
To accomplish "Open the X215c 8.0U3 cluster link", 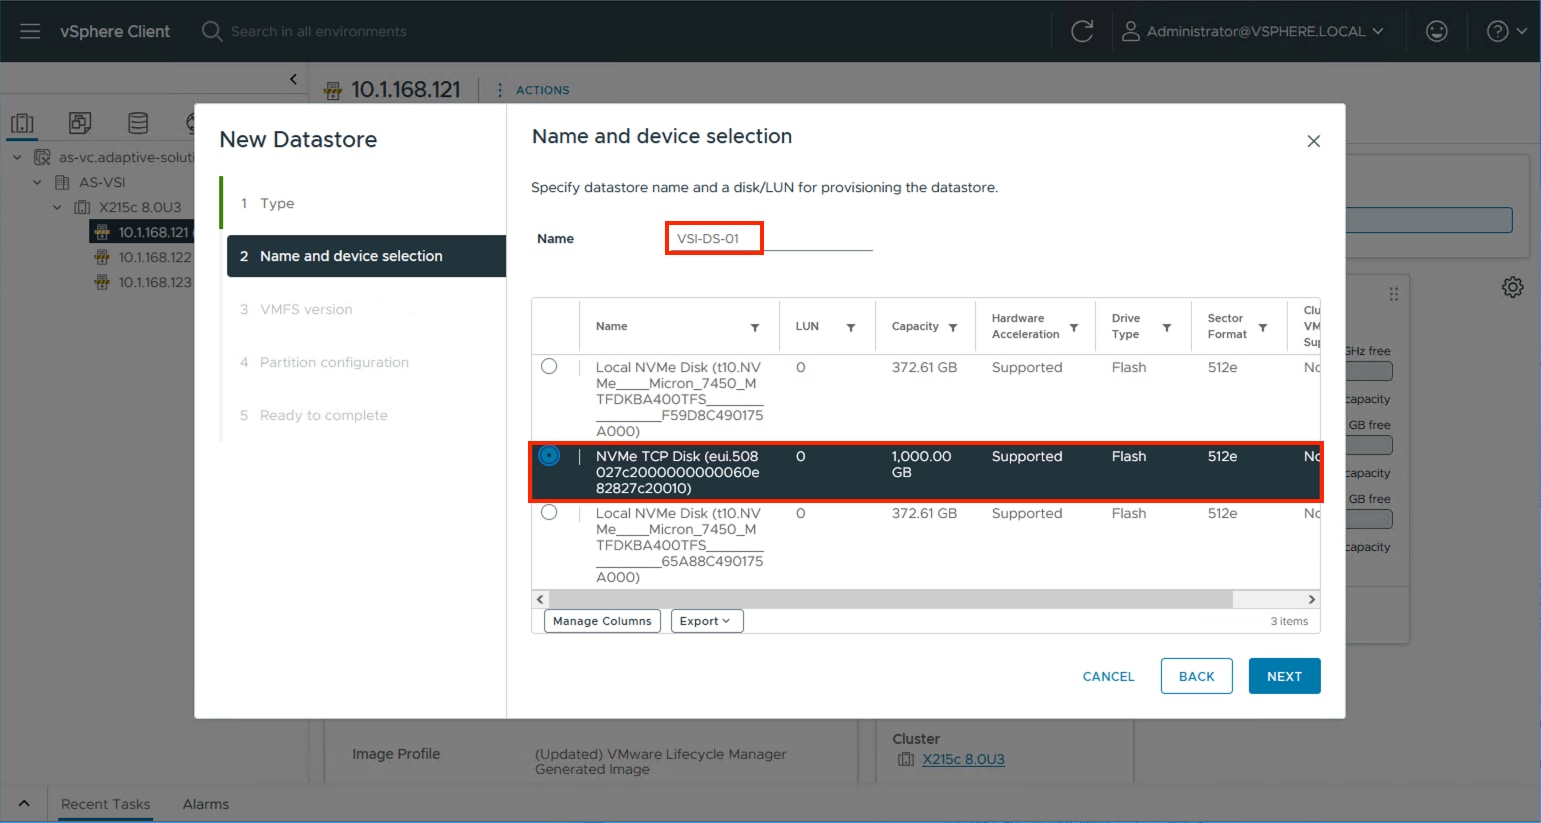I will [x=963, y=759].
